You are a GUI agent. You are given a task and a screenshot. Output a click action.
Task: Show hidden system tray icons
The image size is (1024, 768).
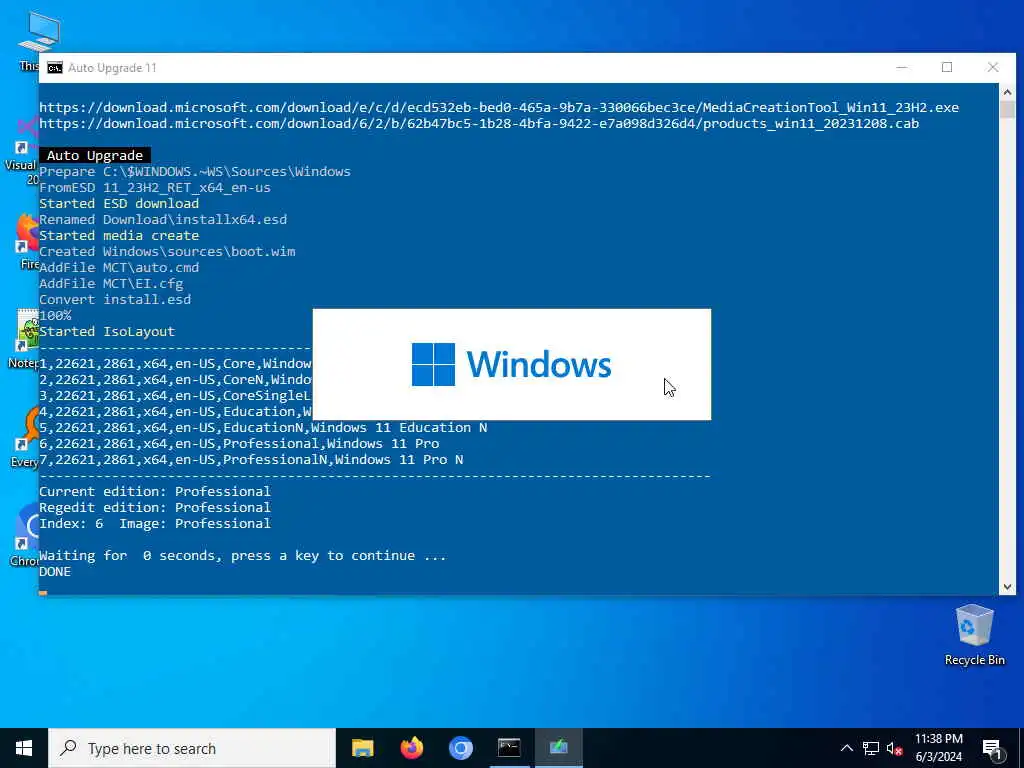tap(846, 748)
